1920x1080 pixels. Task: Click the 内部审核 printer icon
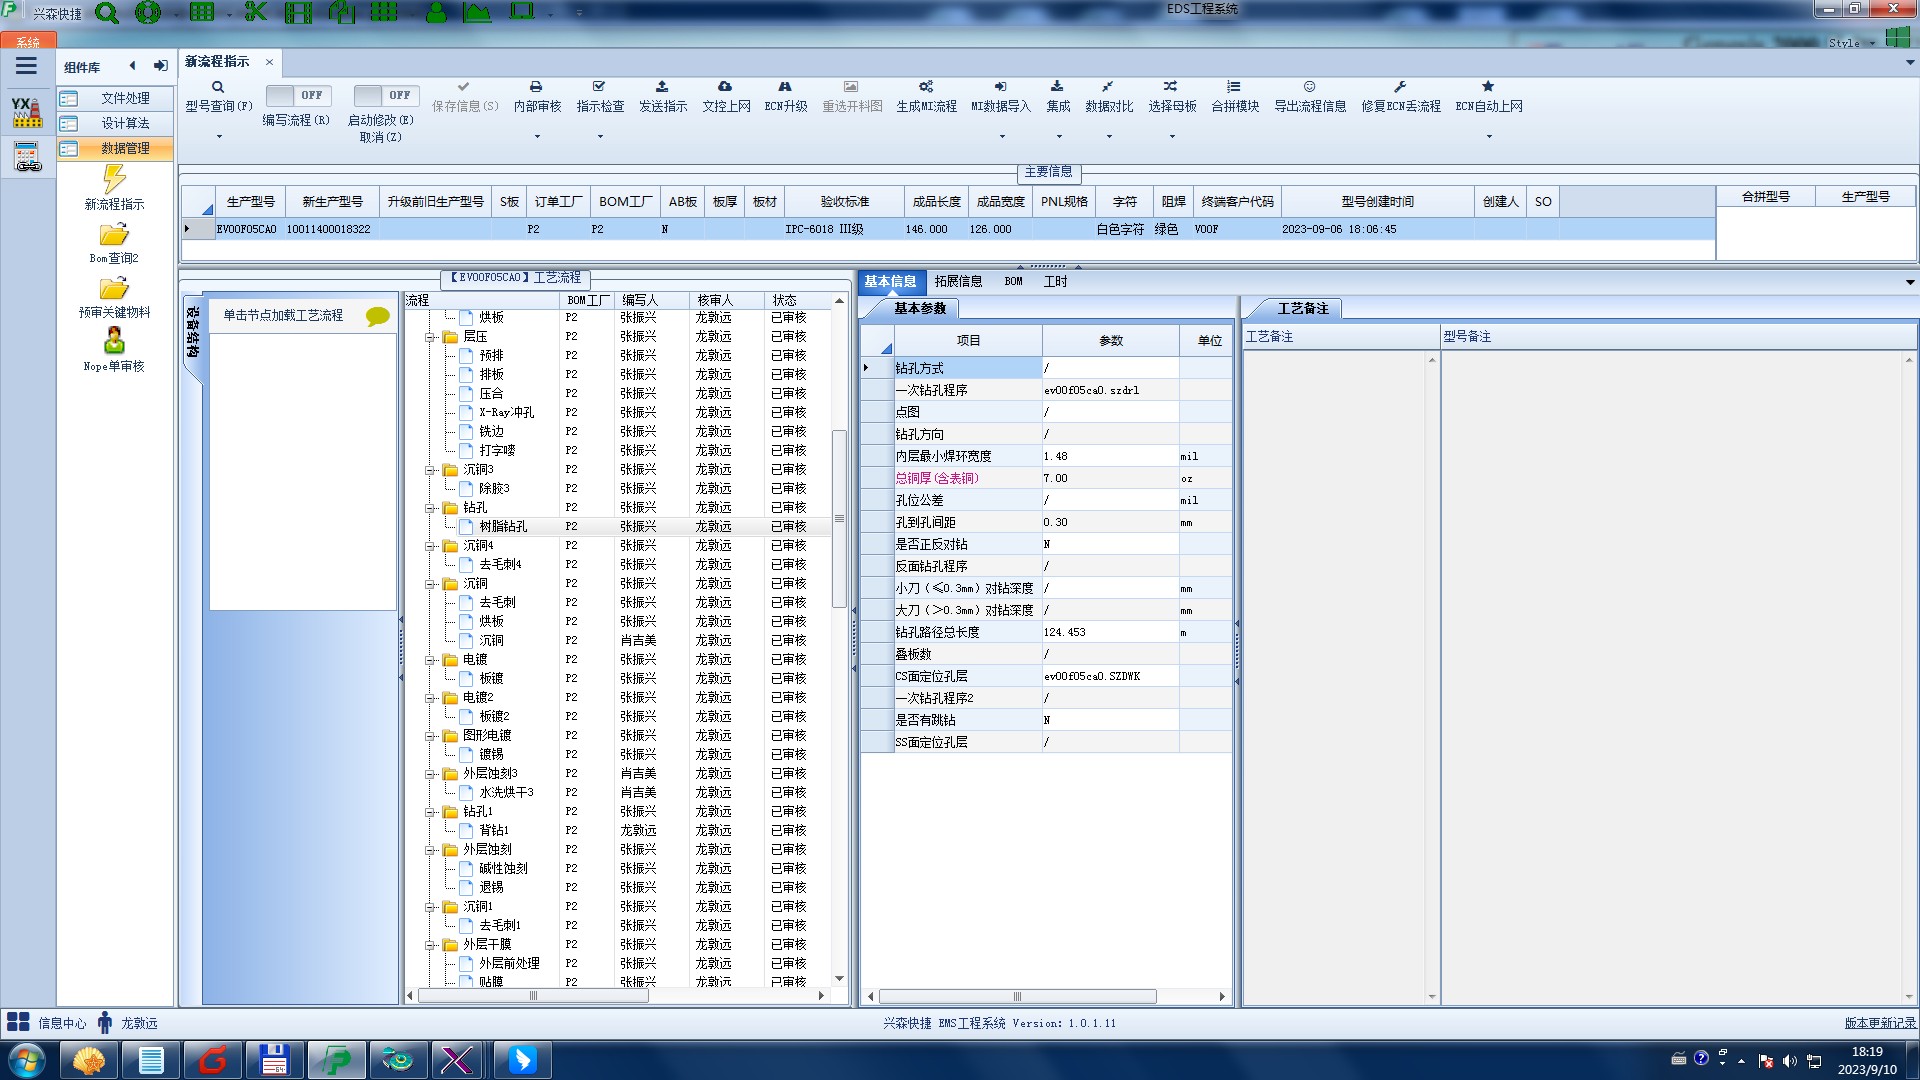tap(536, 87)
